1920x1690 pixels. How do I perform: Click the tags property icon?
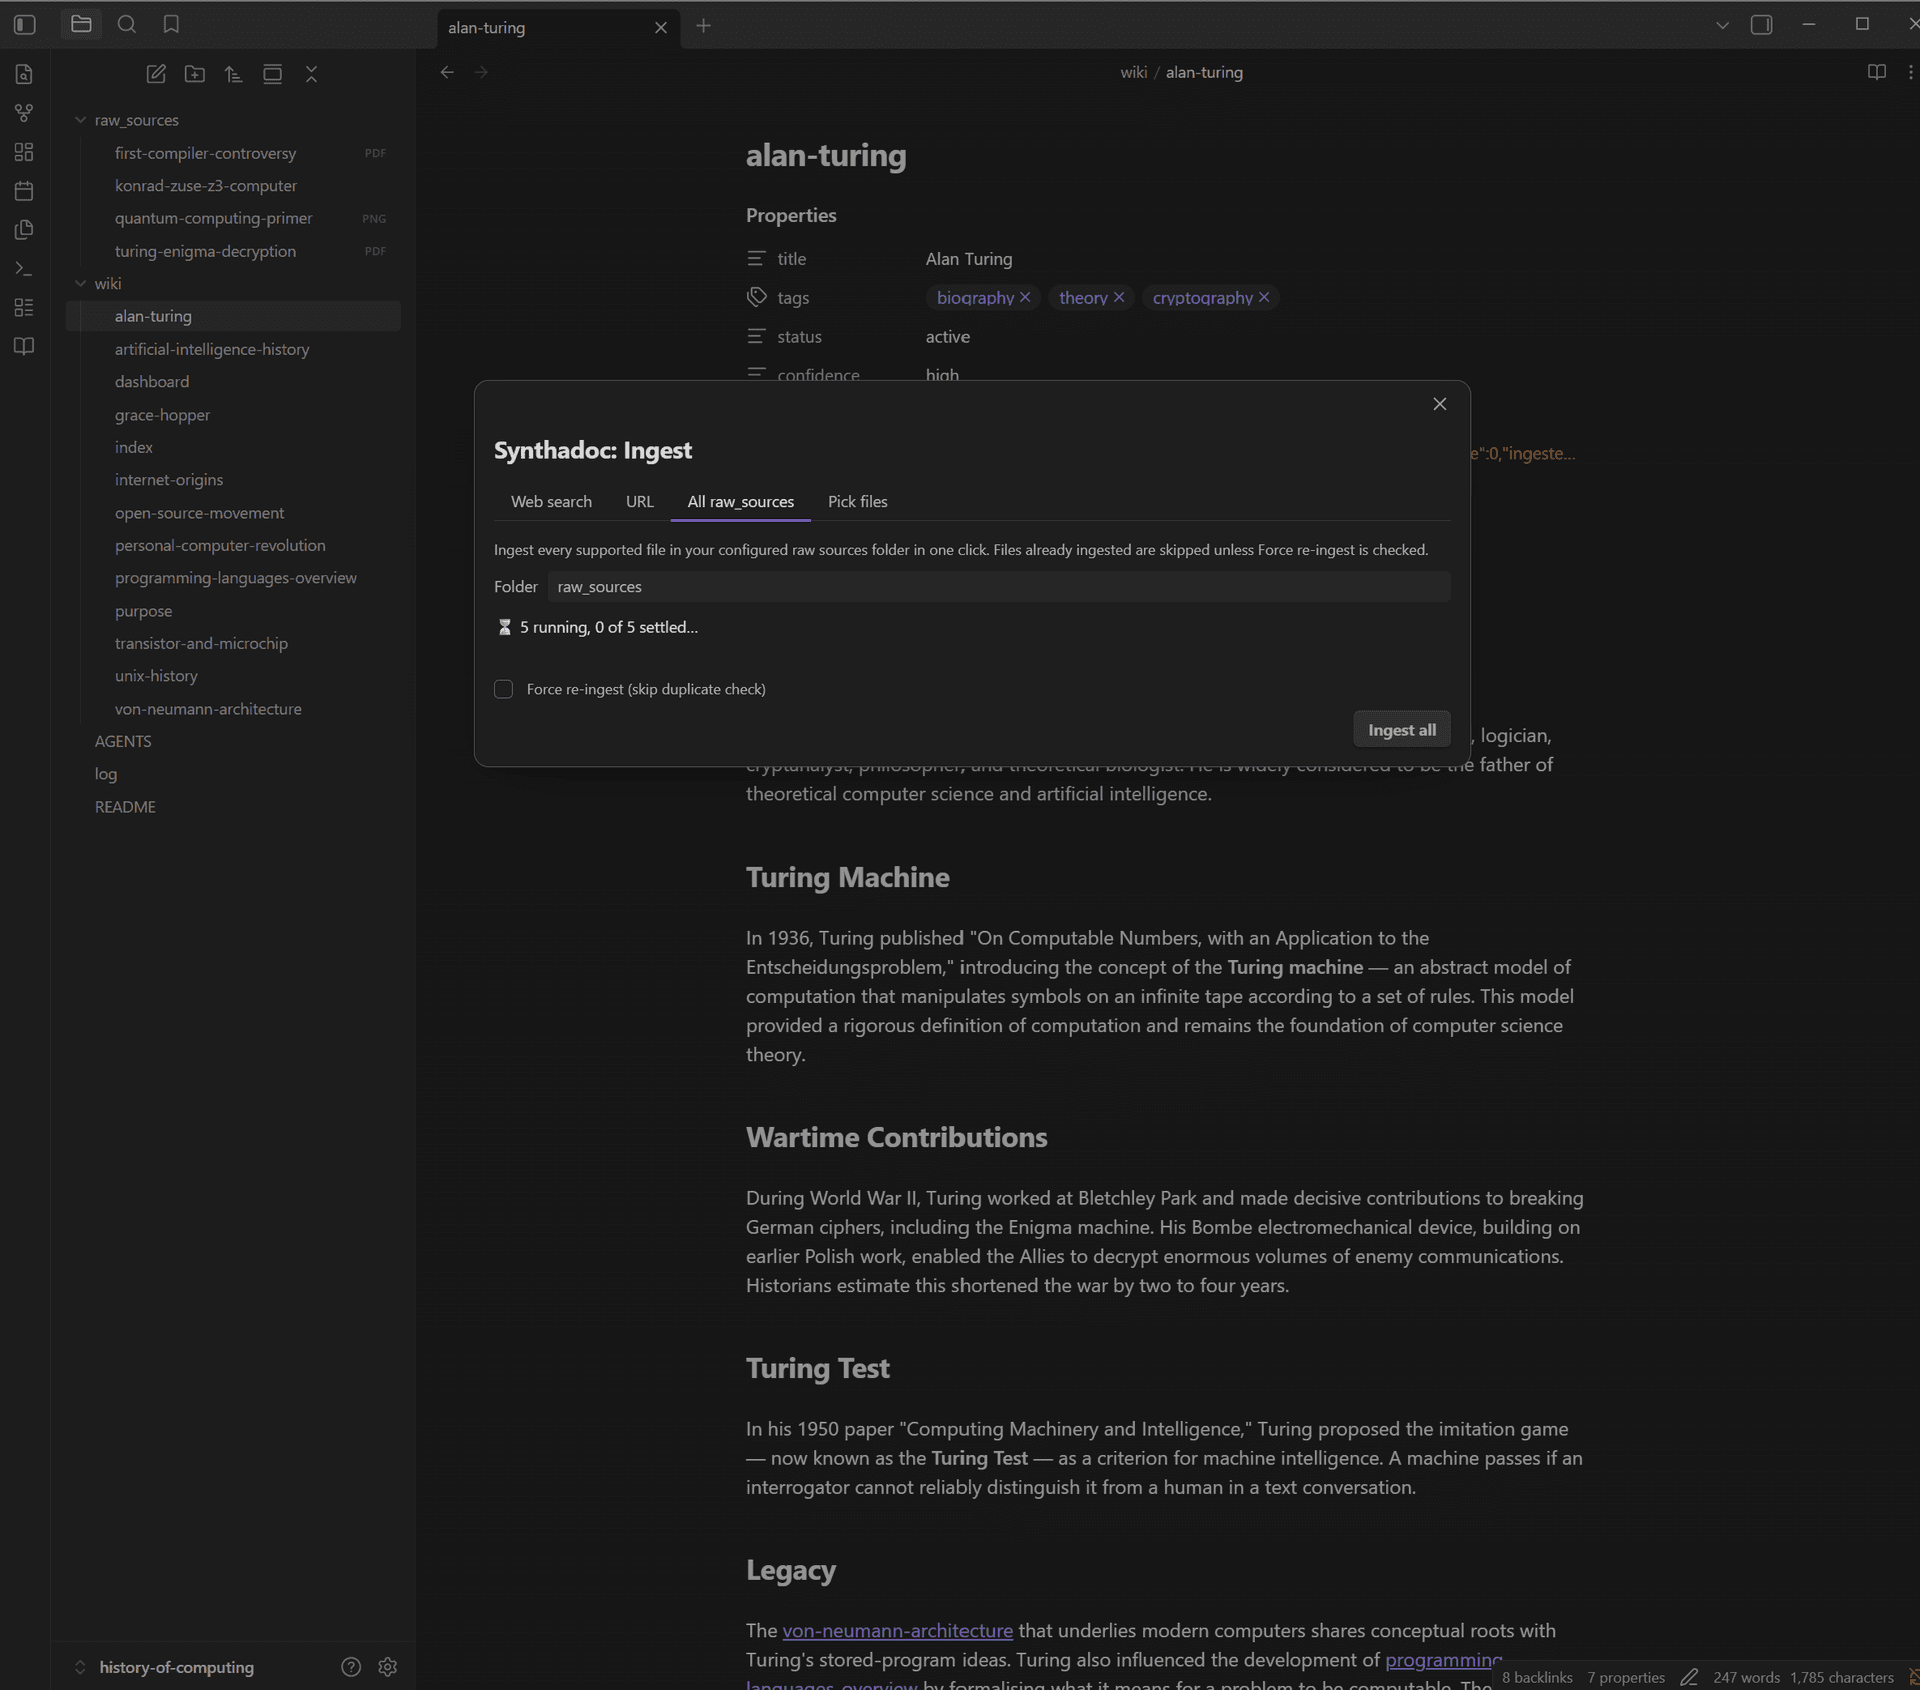coord(756,297)
